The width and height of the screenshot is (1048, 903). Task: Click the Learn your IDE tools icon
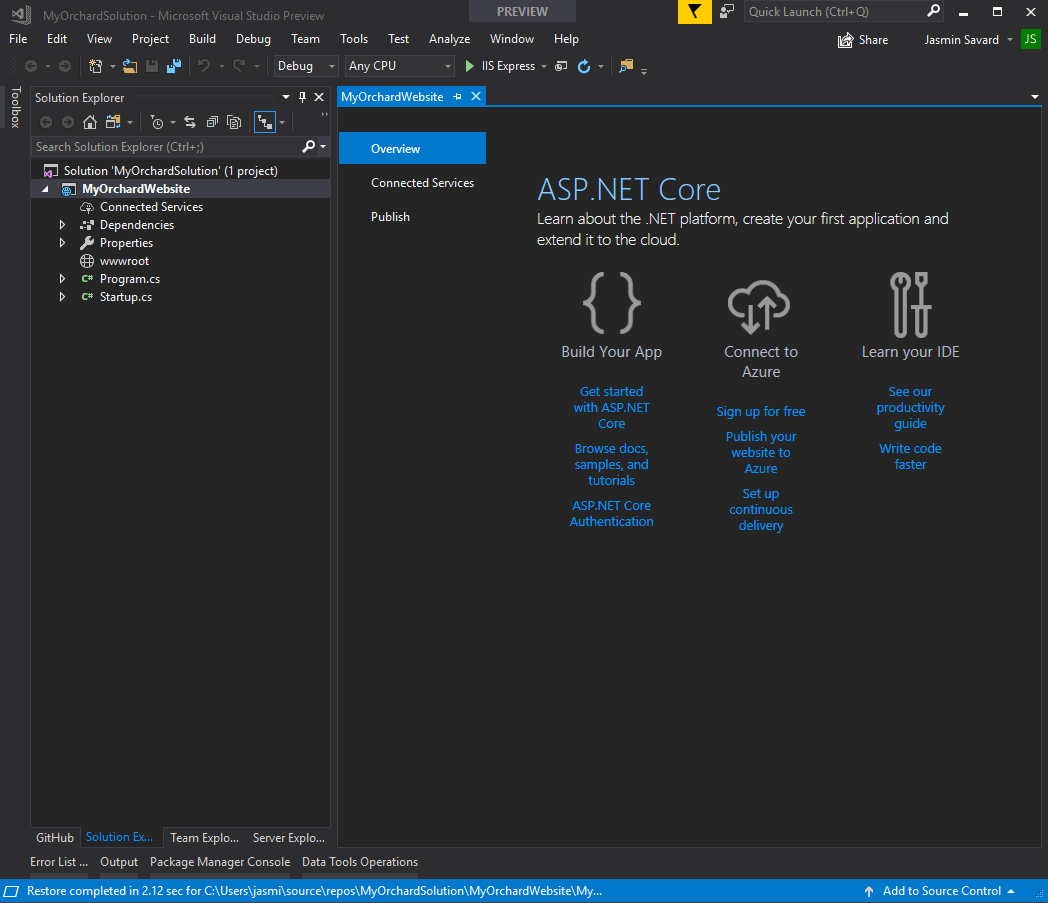pos(910,304)
